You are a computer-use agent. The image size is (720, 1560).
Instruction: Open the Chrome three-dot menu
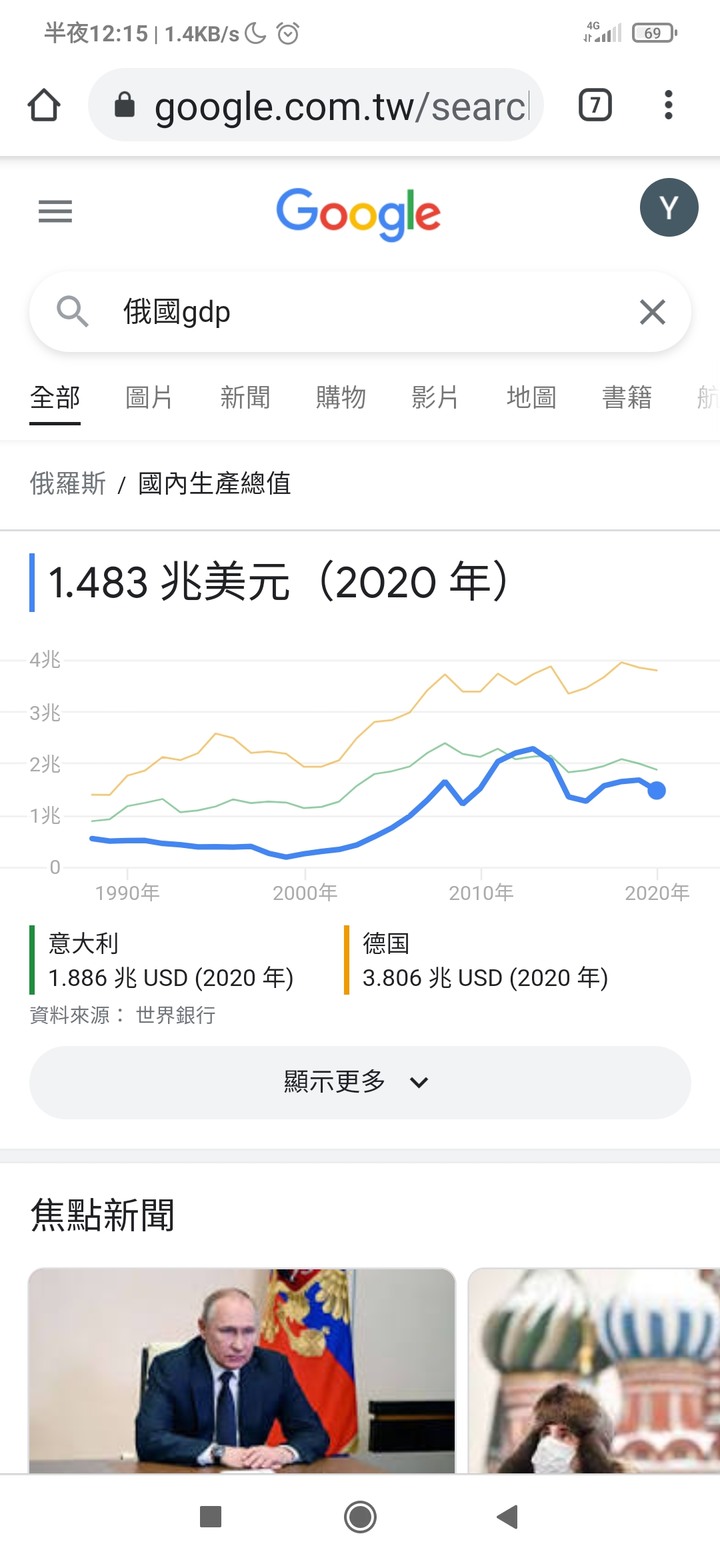coord(668,105)
